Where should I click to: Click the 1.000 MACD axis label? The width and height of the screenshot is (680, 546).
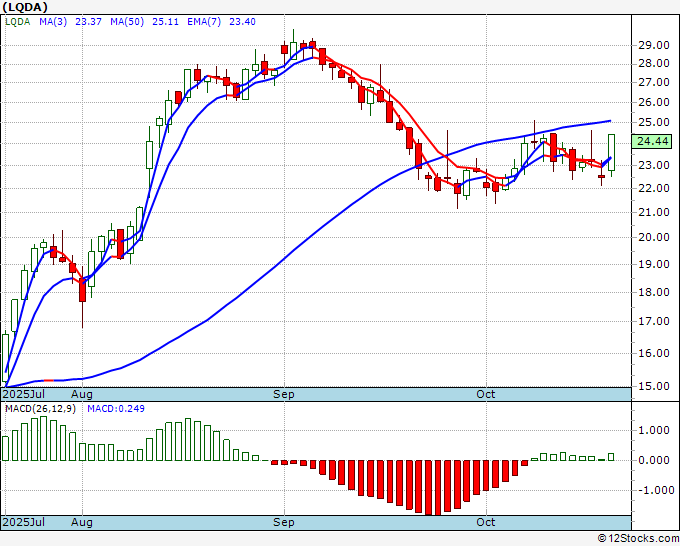(654, 430)
